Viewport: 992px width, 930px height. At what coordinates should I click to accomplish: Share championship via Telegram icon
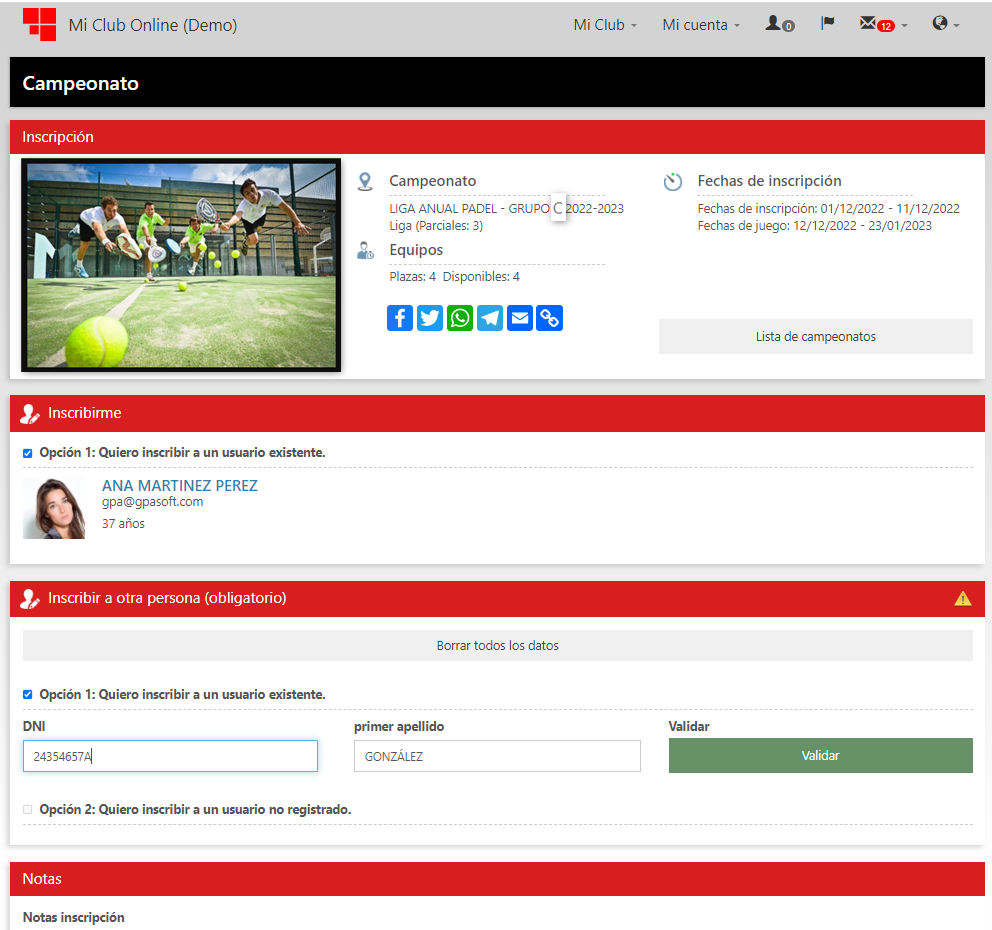[490, 318]
